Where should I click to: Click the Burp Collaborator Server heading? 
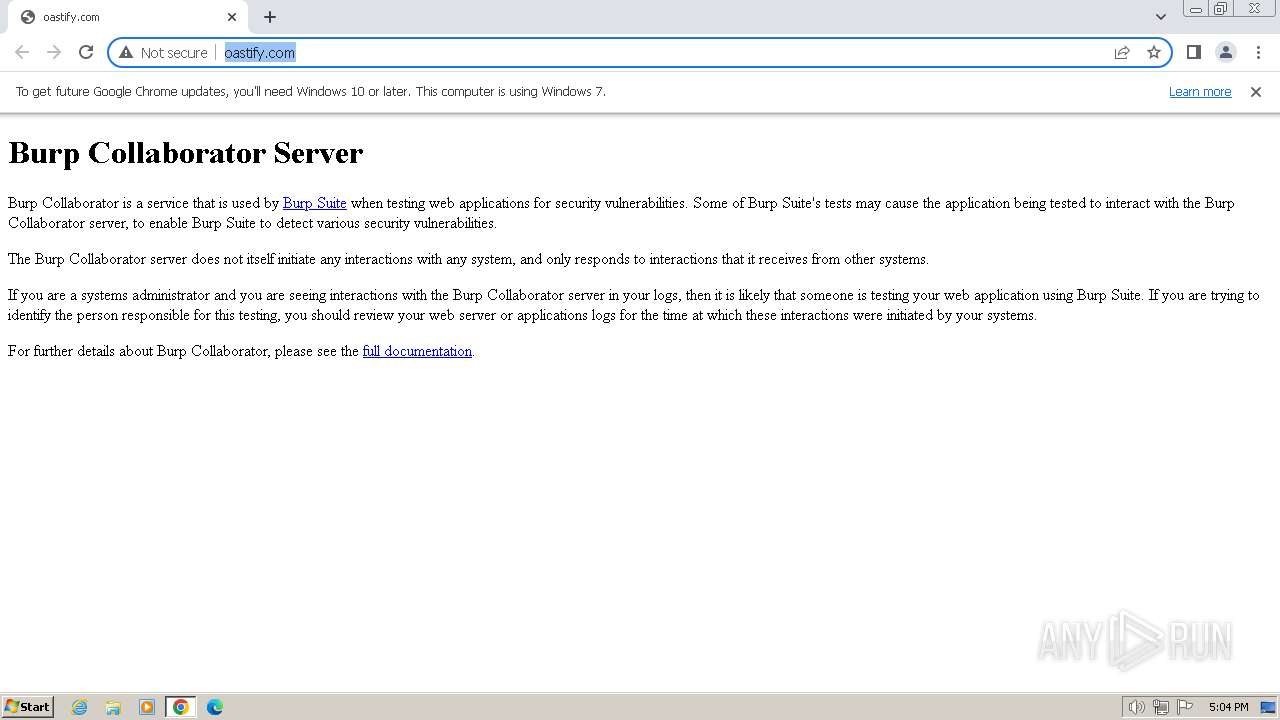[x=185, y=153]
